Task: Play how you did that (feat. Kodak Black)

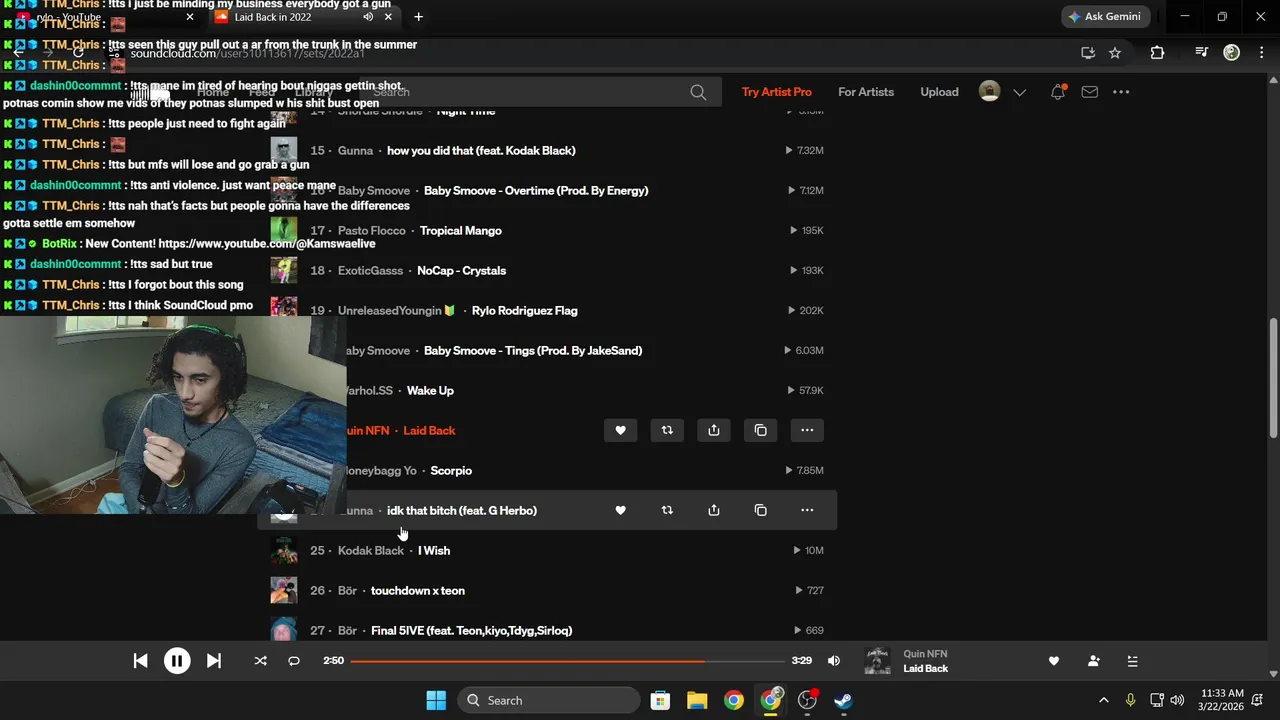Action: tap(481, 150)
